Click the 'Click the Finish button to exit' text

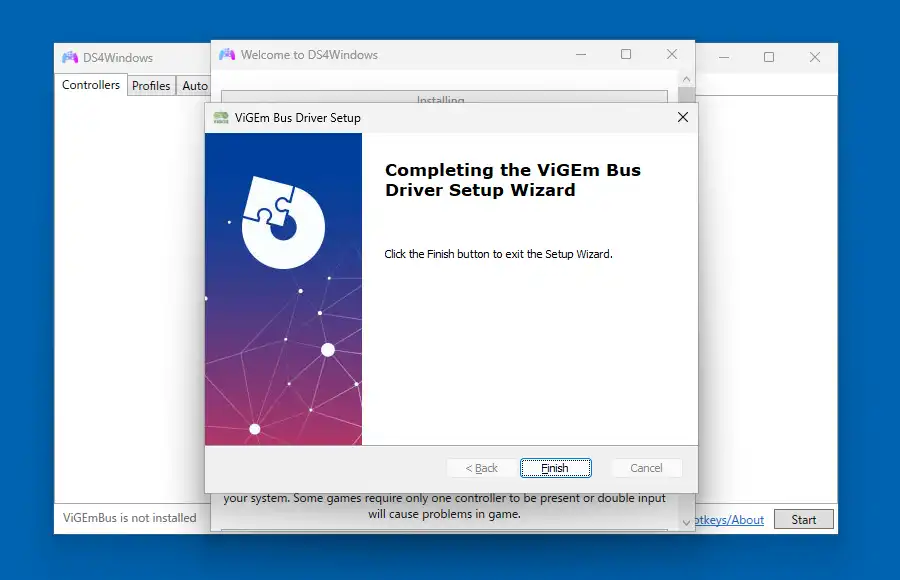[498, 254]
